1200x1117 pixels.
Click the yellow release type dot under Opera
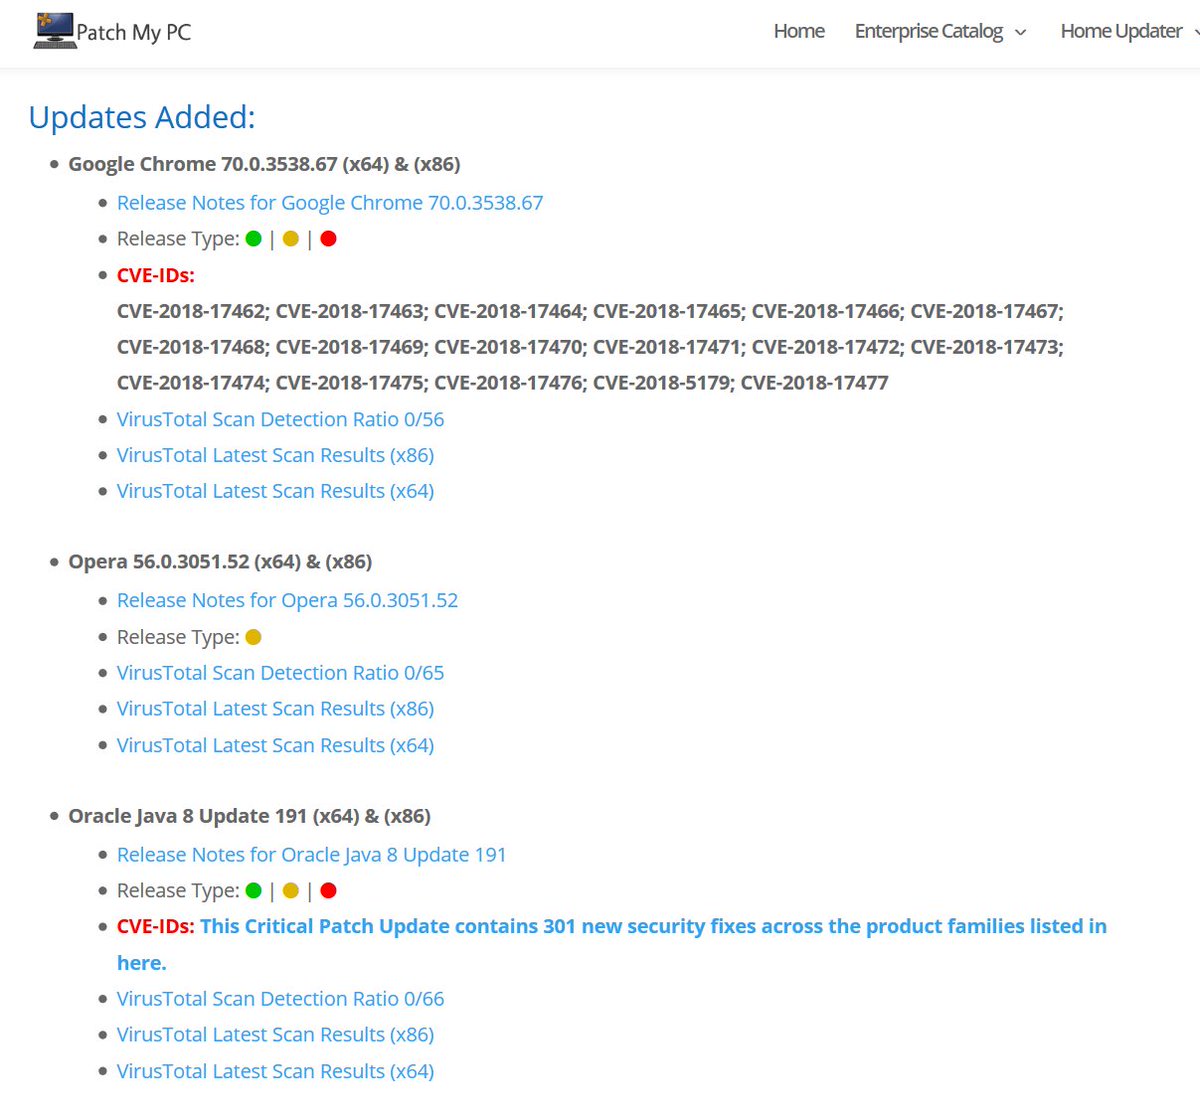(254, 637)
